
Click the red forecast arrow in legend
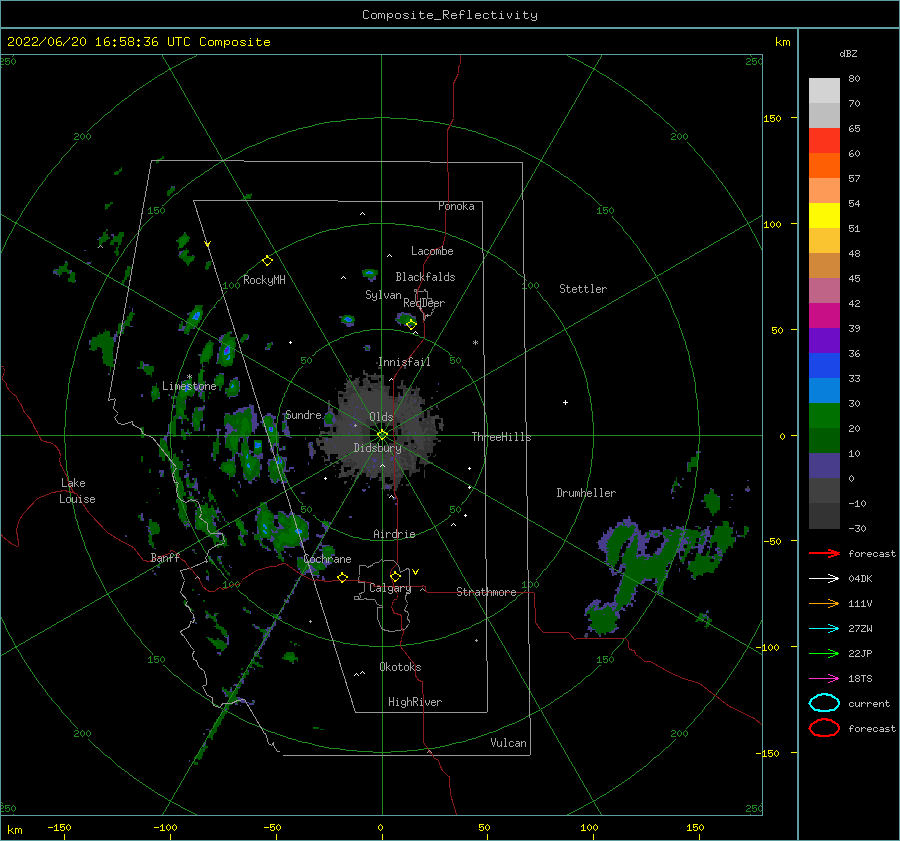coord(824,553)
